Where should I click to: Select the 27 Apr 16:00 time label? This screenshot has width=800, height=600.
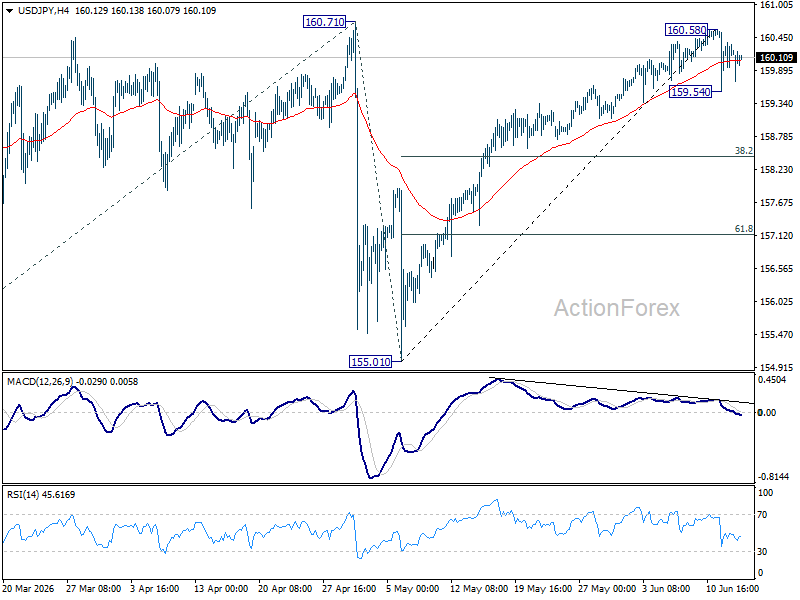[349, 588]
